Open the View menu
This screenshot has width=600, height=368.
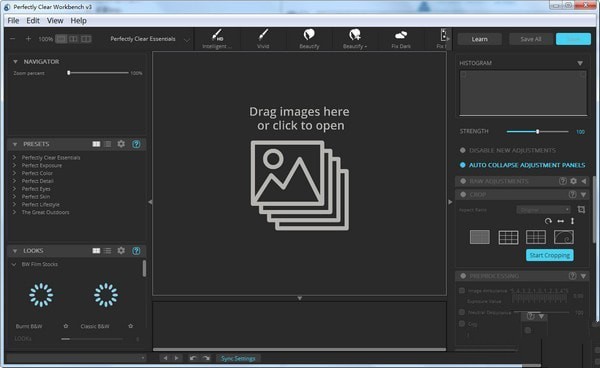coord(55,21)
